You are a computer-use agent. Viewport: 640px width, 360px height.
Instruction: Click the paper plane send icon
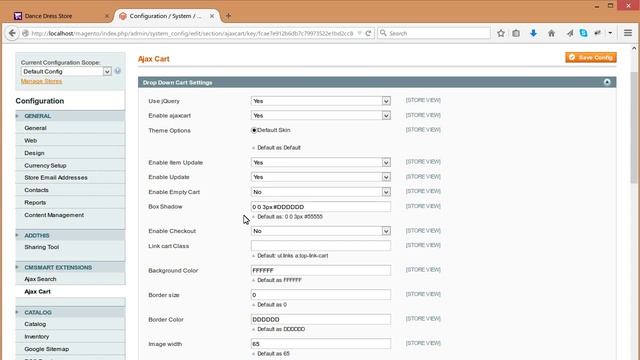(570, 33)
